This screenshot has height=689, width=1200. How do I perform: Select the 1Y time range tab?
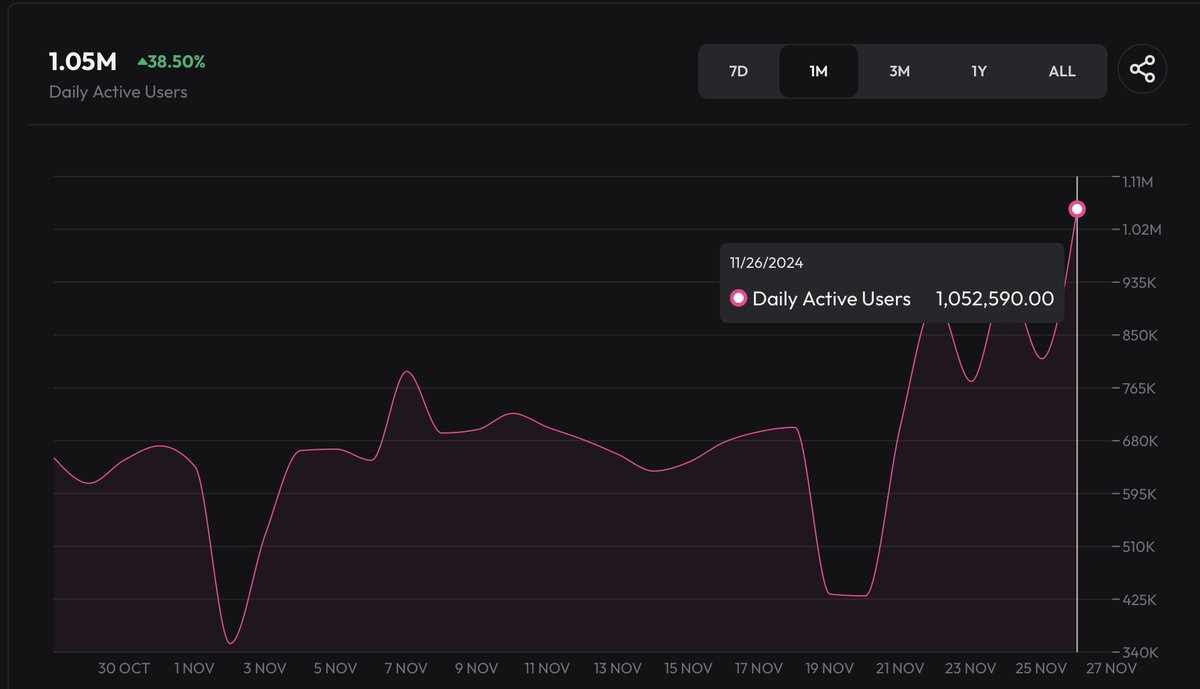(x=980, y=71)
